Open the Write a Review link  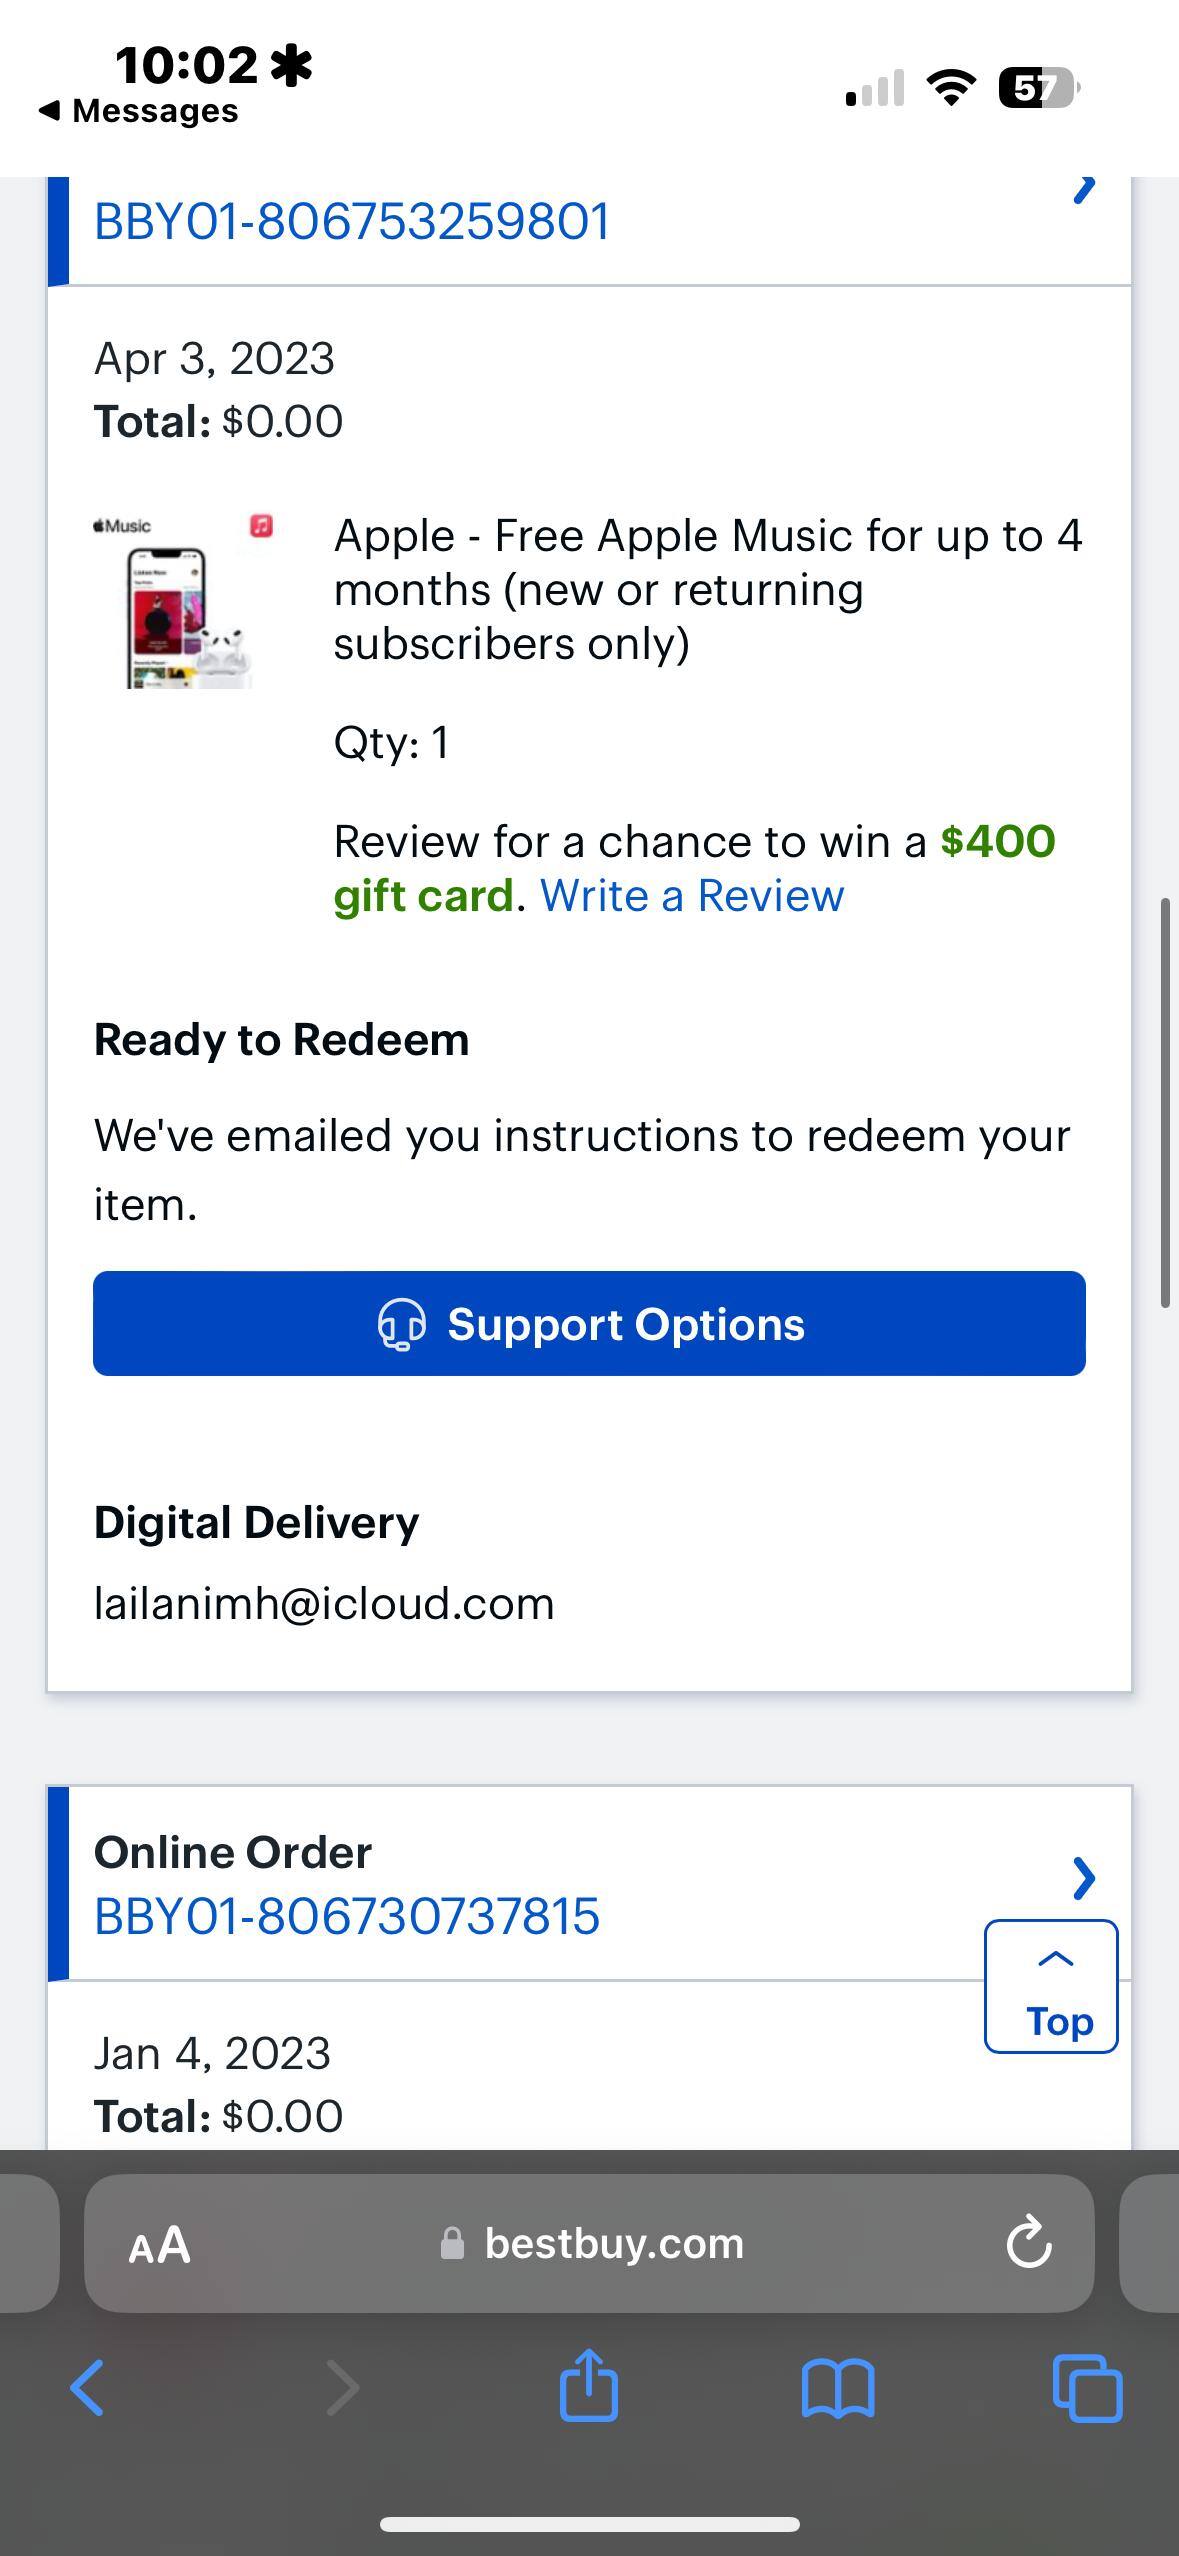tap(692, 895)
